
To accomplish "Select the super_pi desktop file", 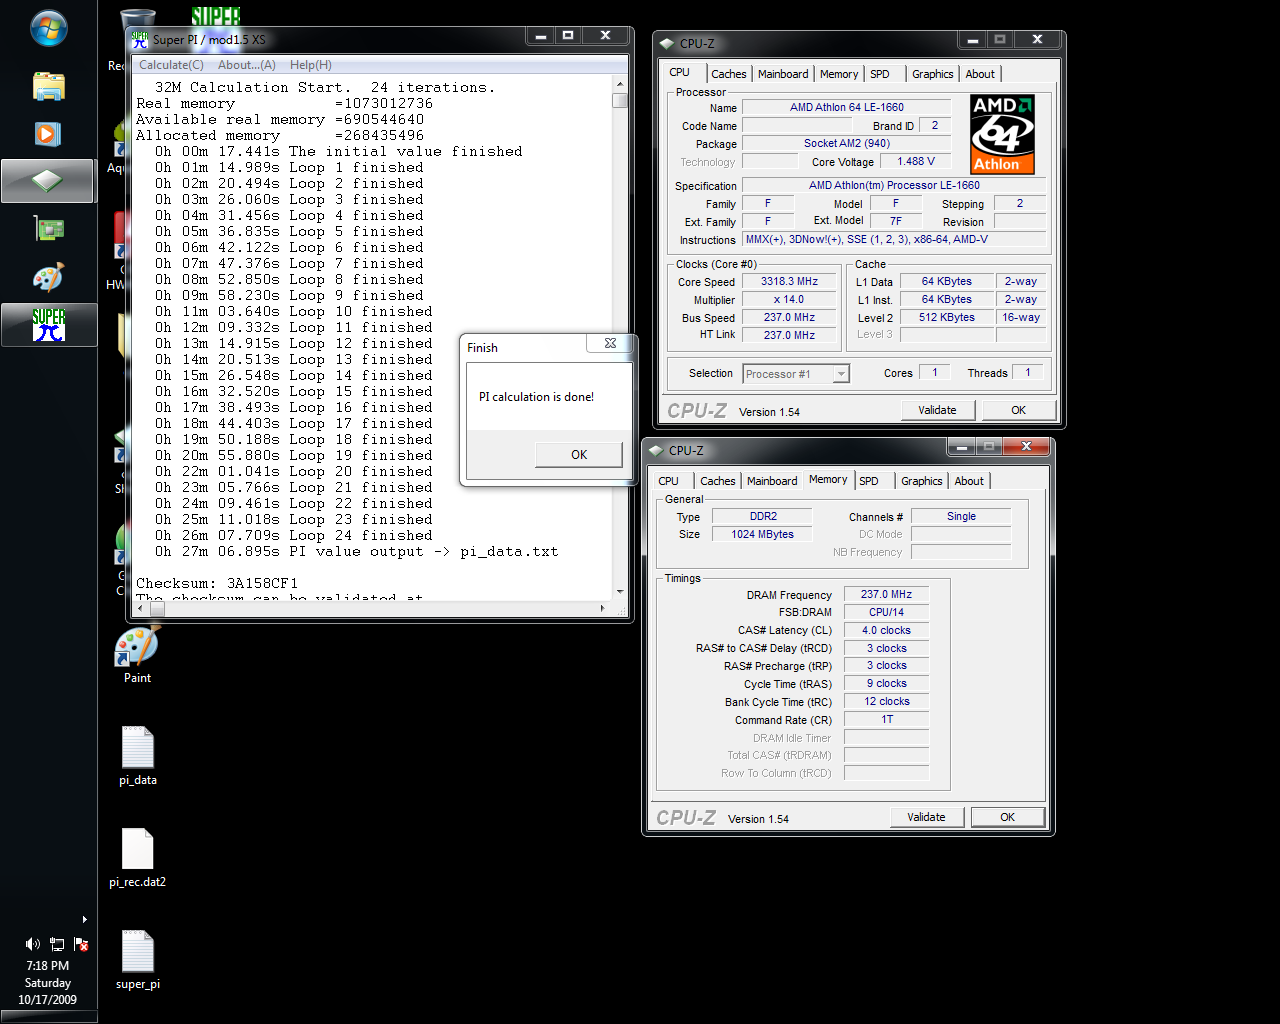I will (137, 960).
